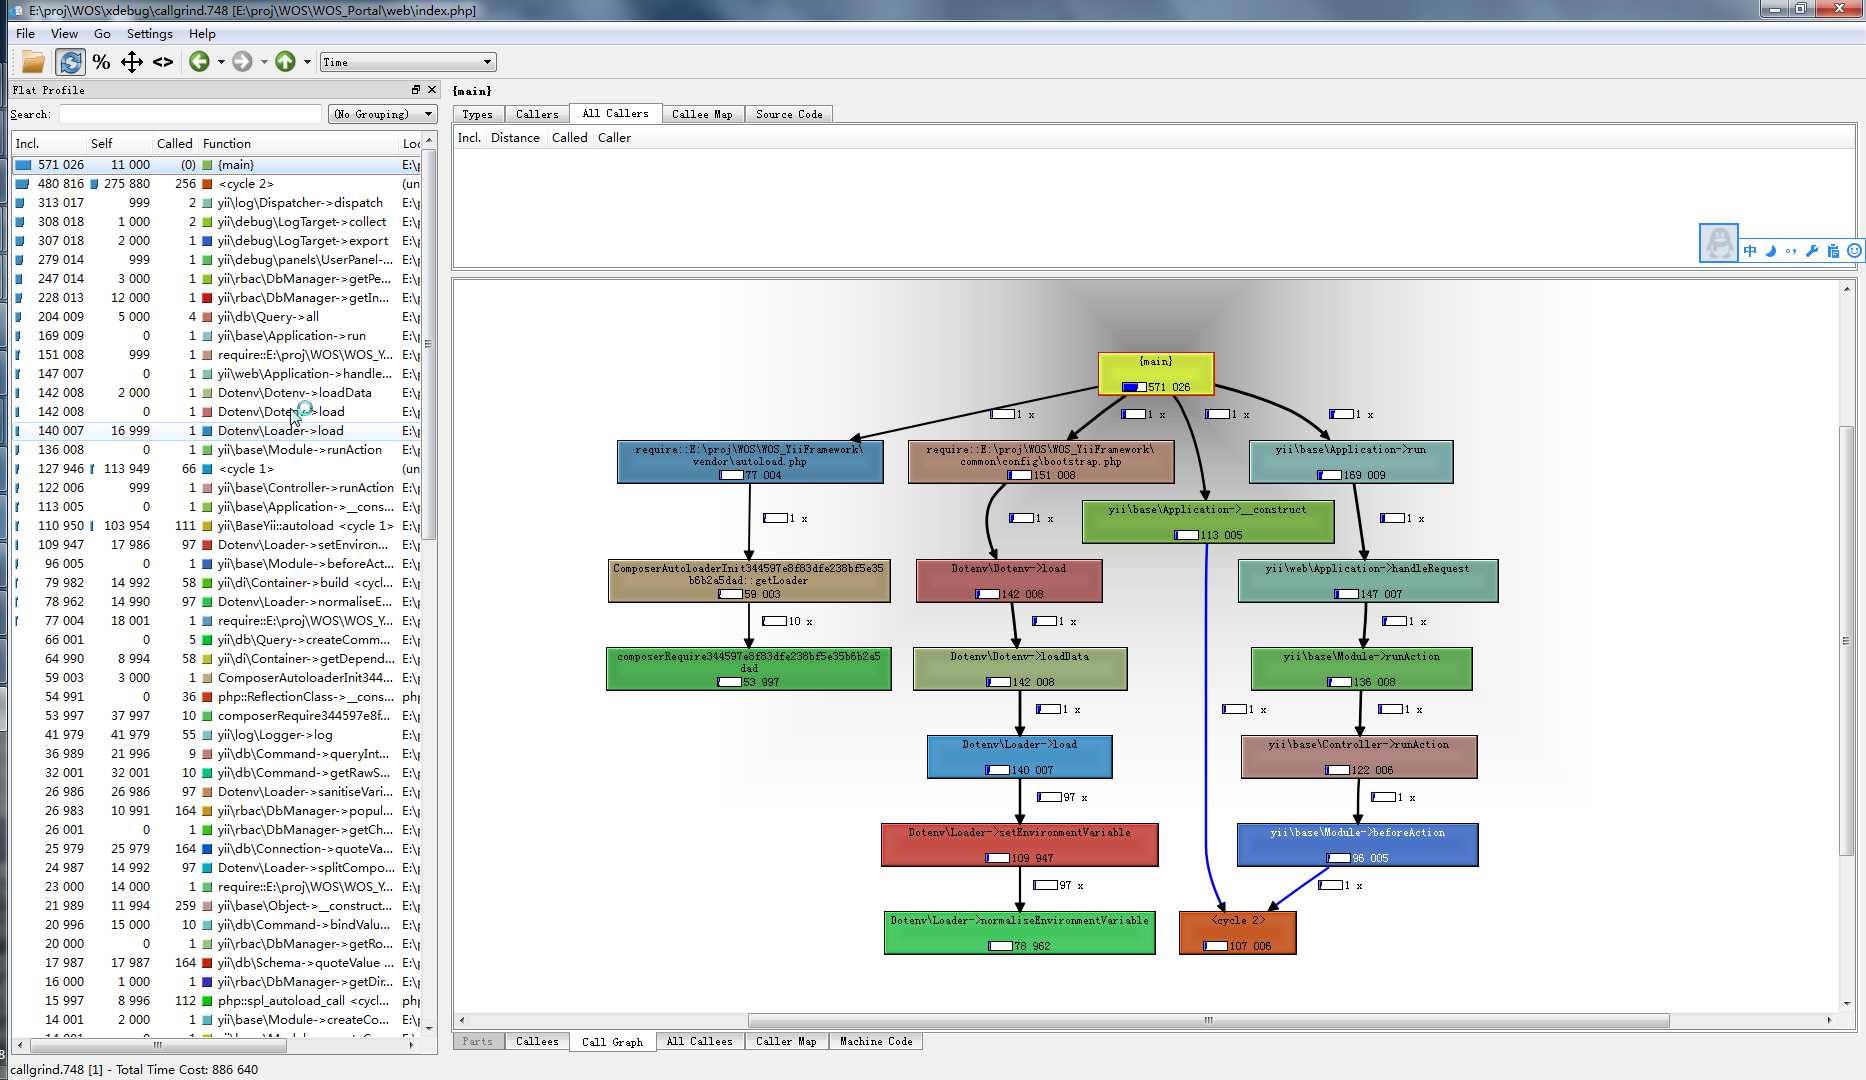Click the IME Chinese mode 中 icon

(1750, 251)
